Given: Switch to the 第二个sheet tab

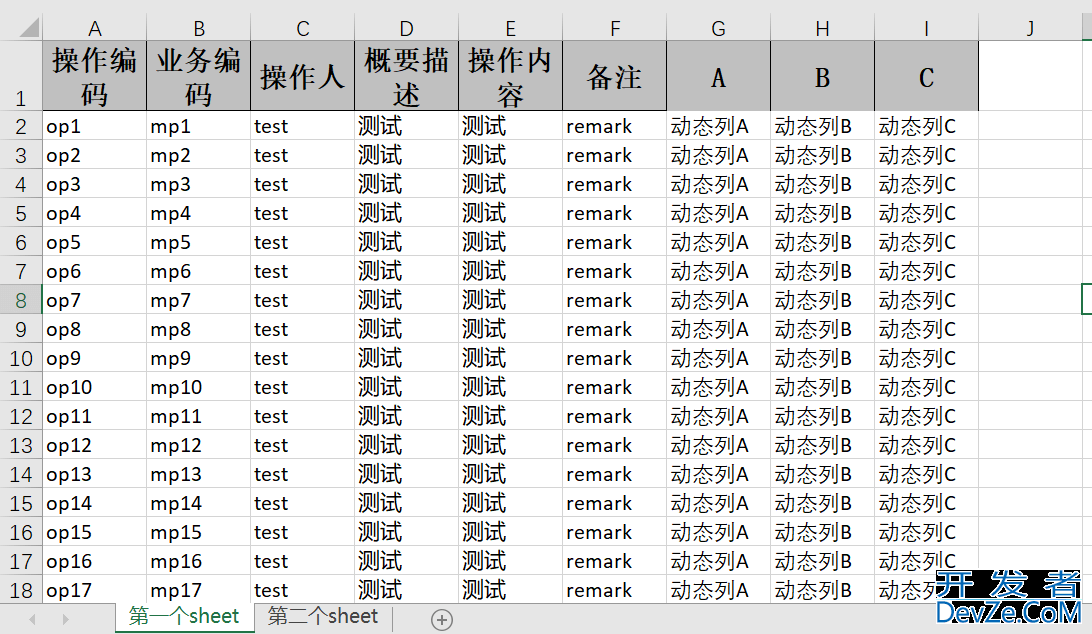Looking at the screenshot, I should (x=323, y=617).
